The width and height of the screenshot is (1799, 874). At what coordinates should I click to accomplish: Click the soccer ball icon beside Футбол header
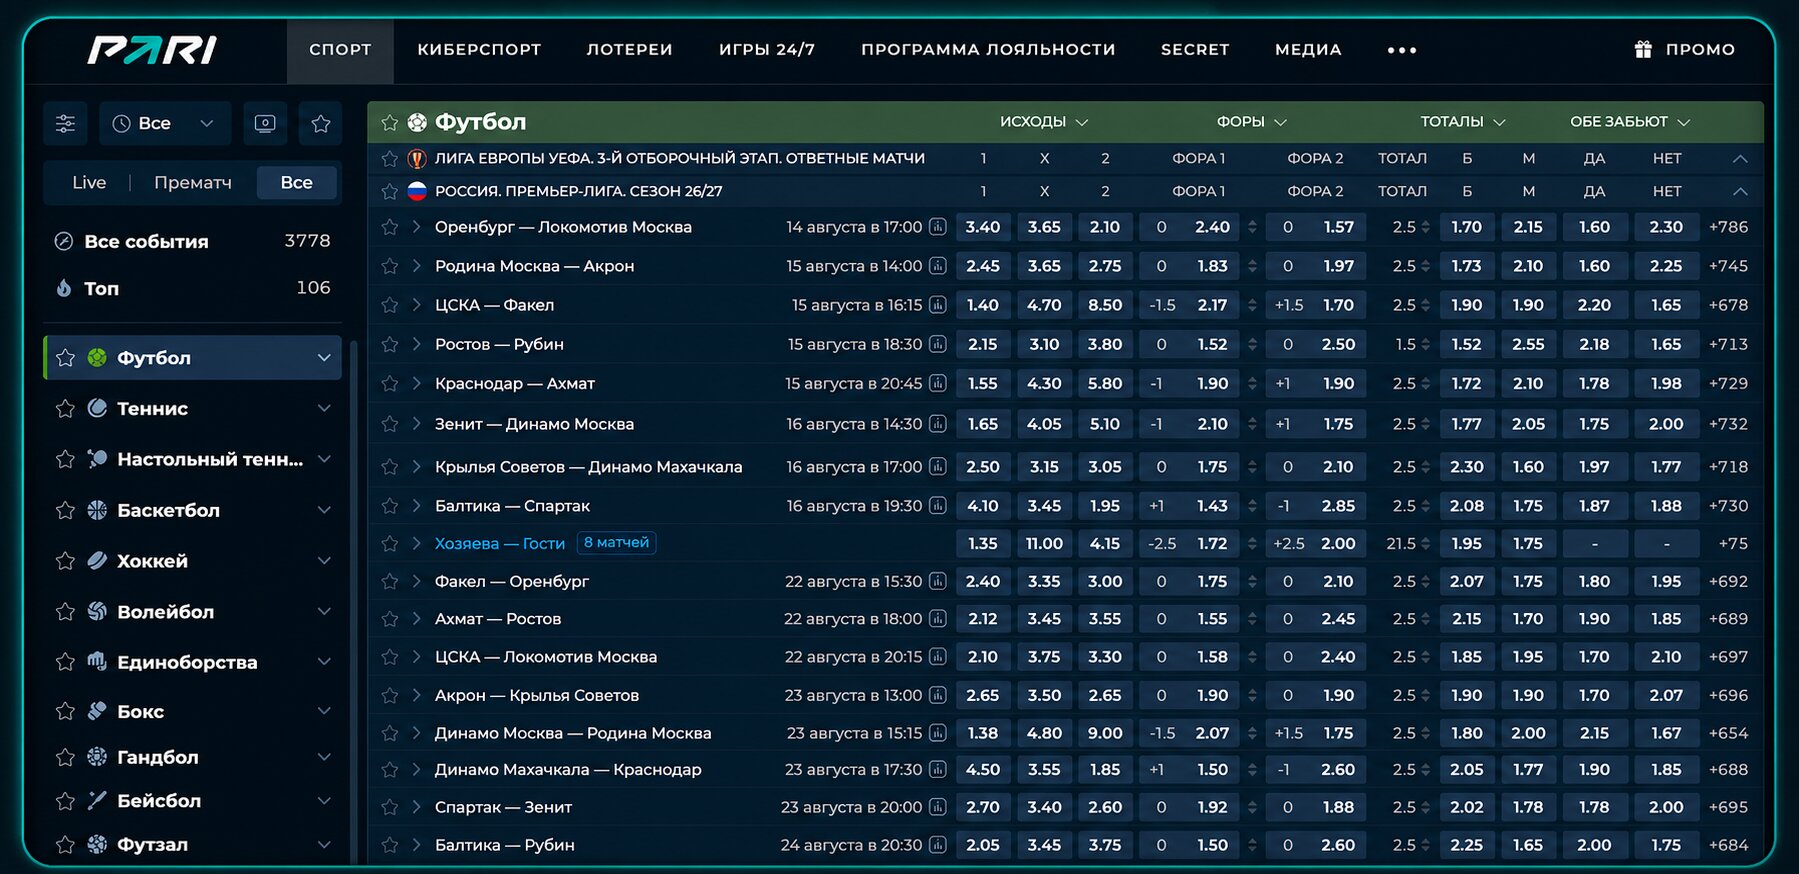(x=417, y=122)
